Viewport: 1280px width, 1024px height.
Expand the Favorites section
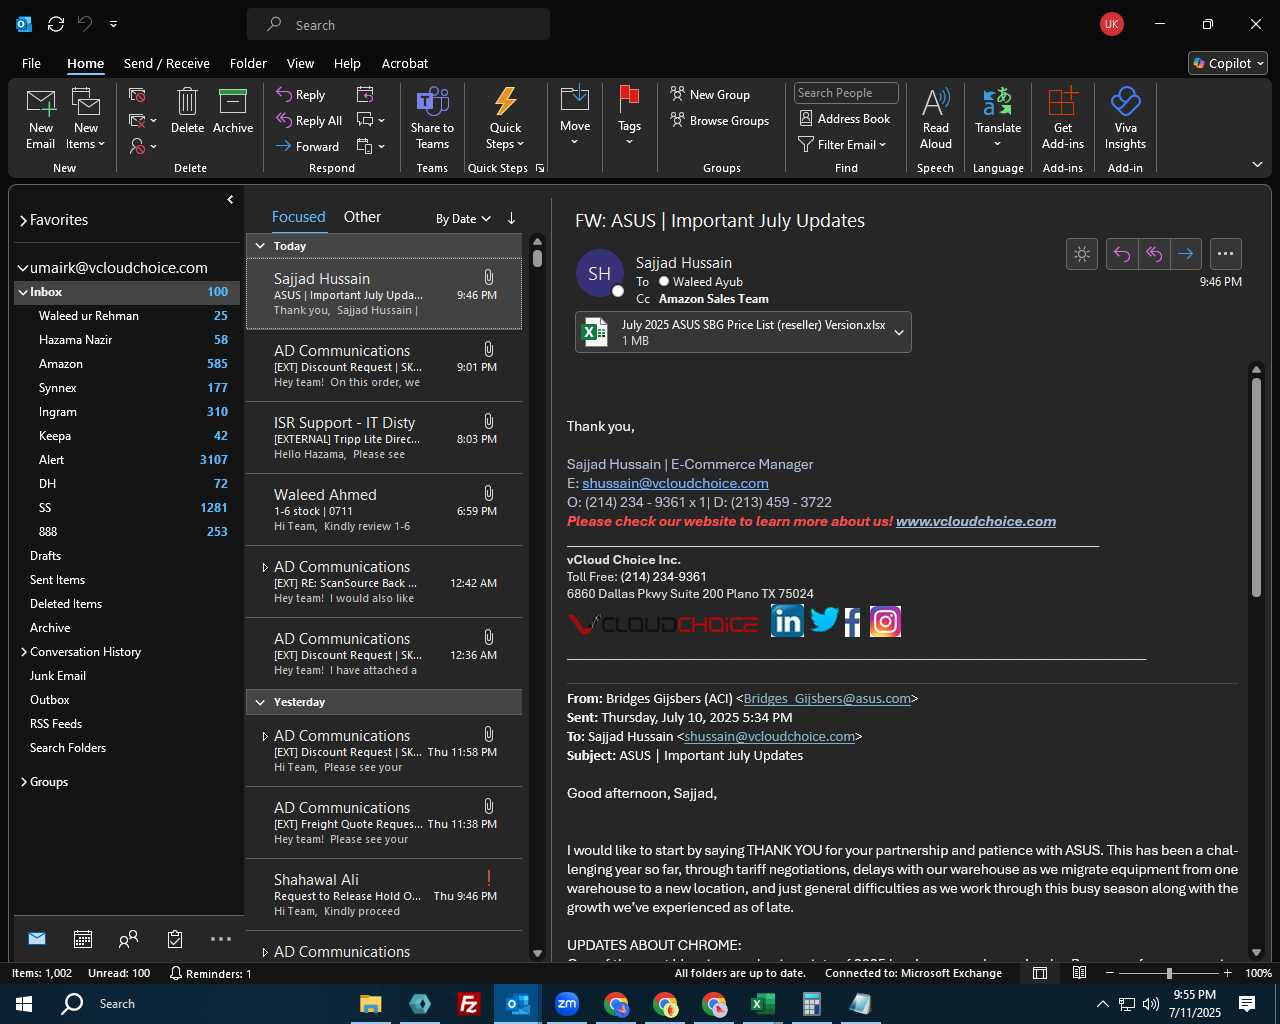pos(23,220)
